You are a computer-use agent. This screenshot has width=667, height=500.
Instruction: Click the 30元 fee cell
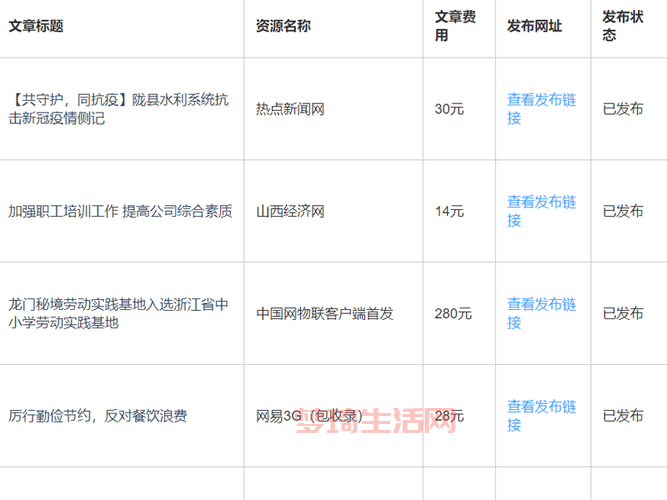click(449, 109)
